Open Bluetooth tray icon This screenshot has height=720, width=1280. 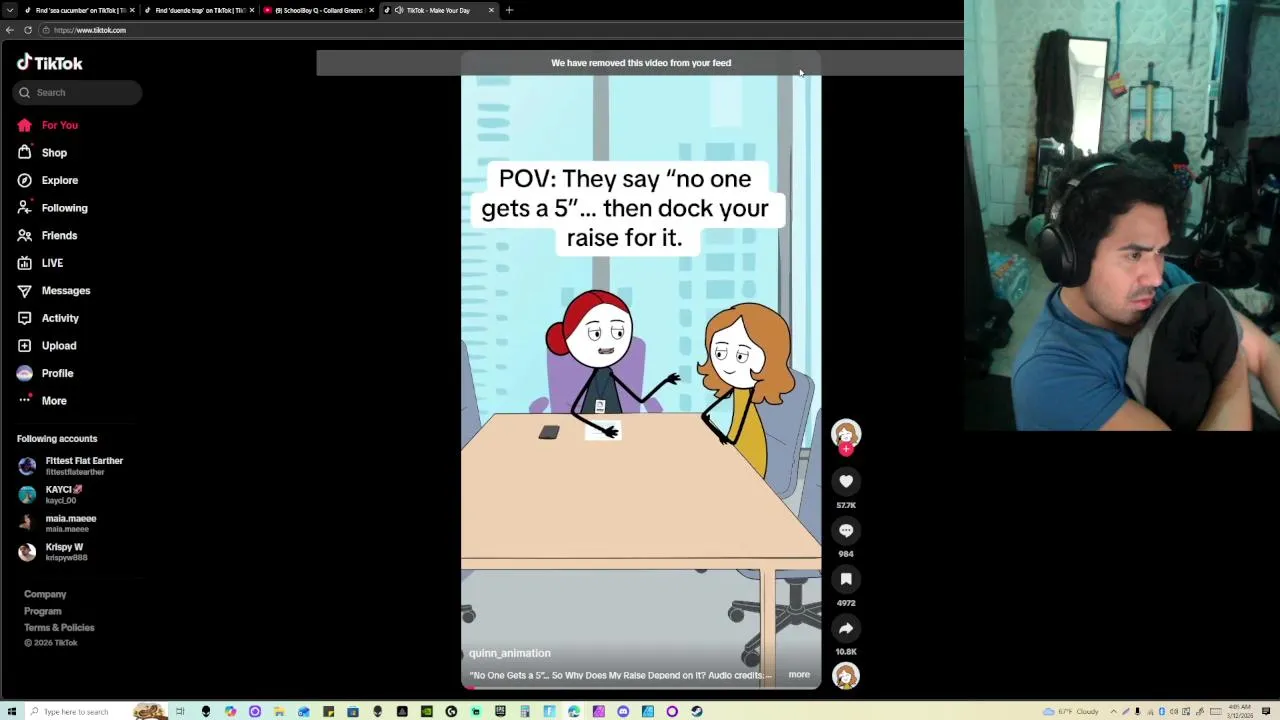[x=1162, y=711]
